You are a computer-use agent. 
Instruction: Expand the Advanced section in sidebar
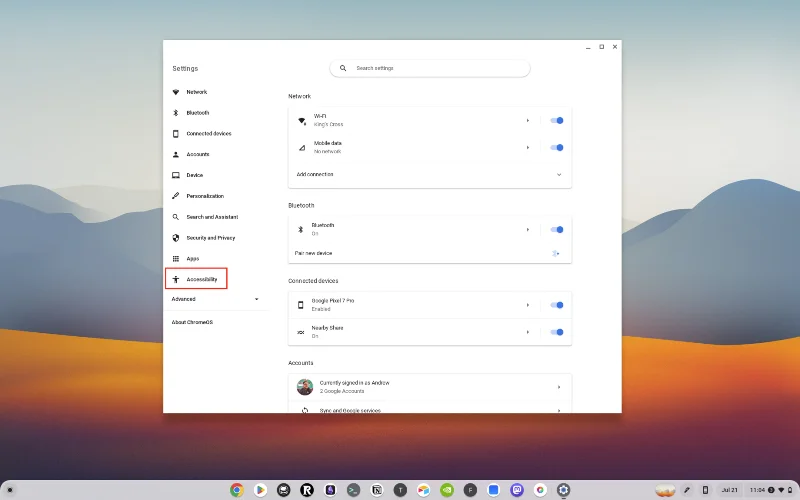click(x=215, y=299)
